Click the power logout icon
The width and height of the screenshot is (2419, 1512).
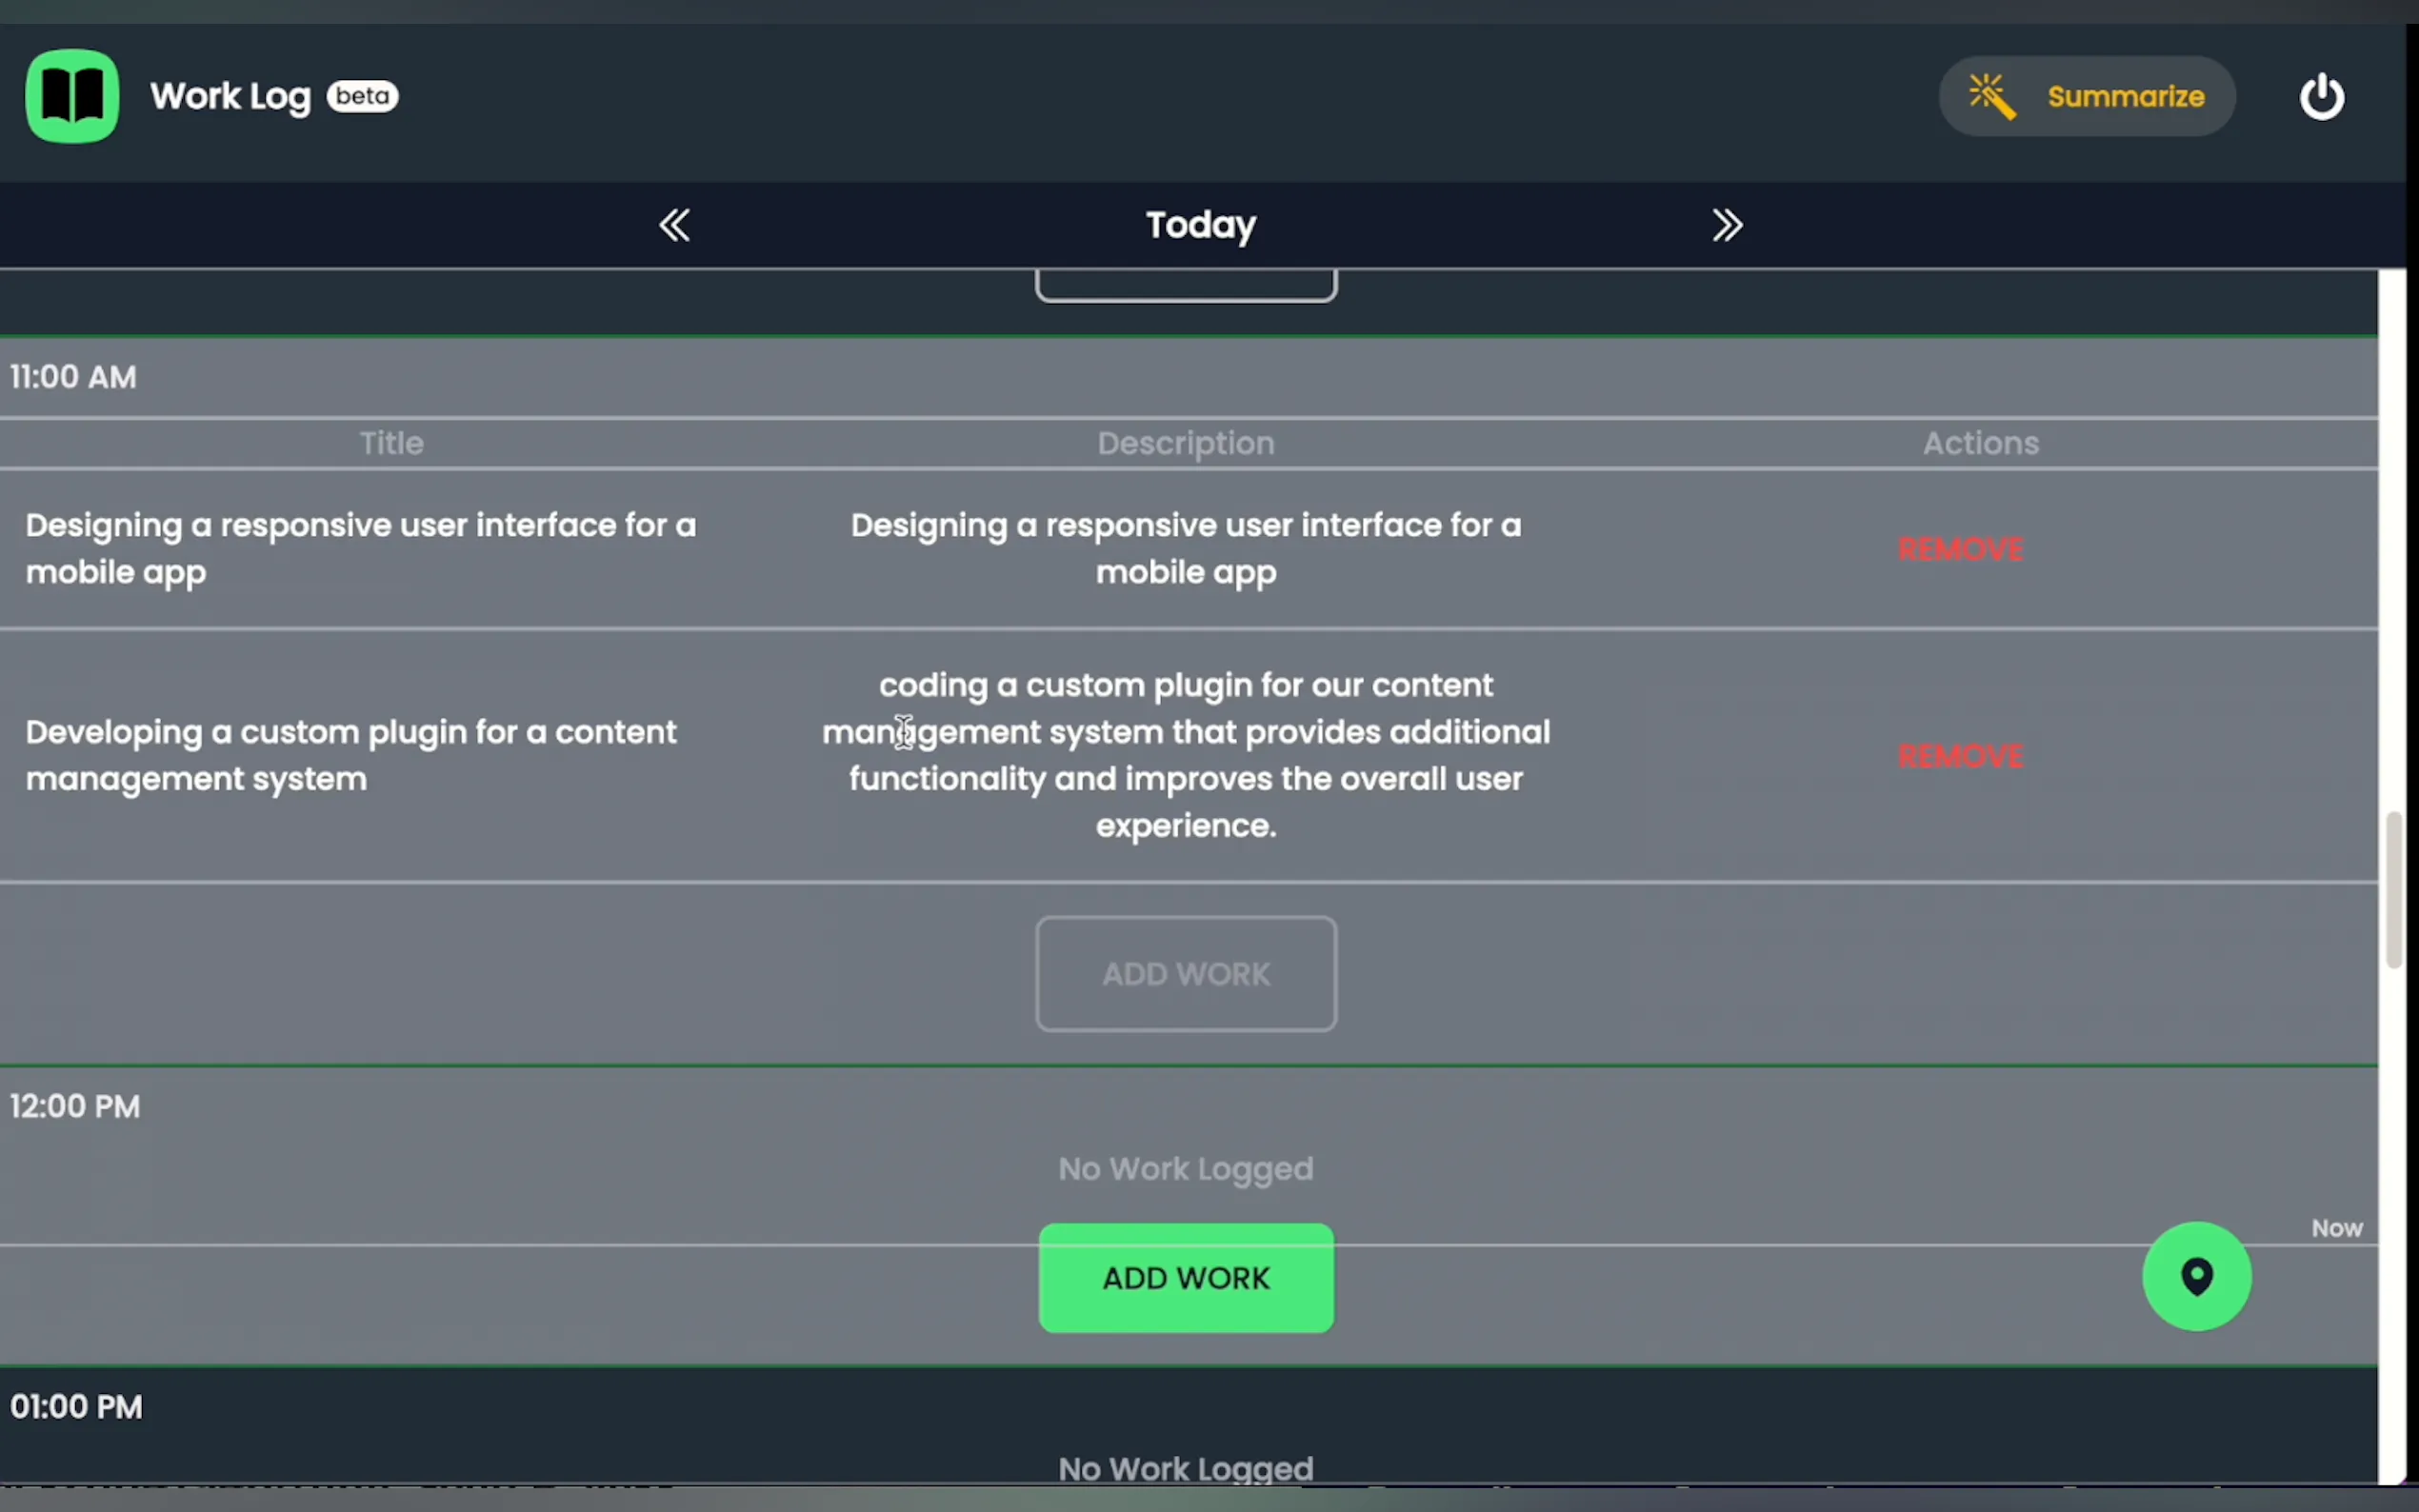click(x=2321, y=97)
